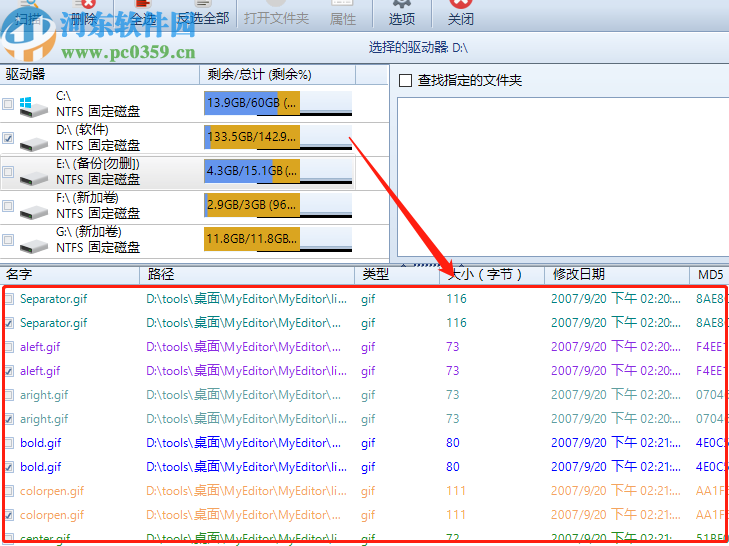This screenshot has height=546, width=729.
Task: Click the C:\ drive usage bar
Action: [277, 102]
